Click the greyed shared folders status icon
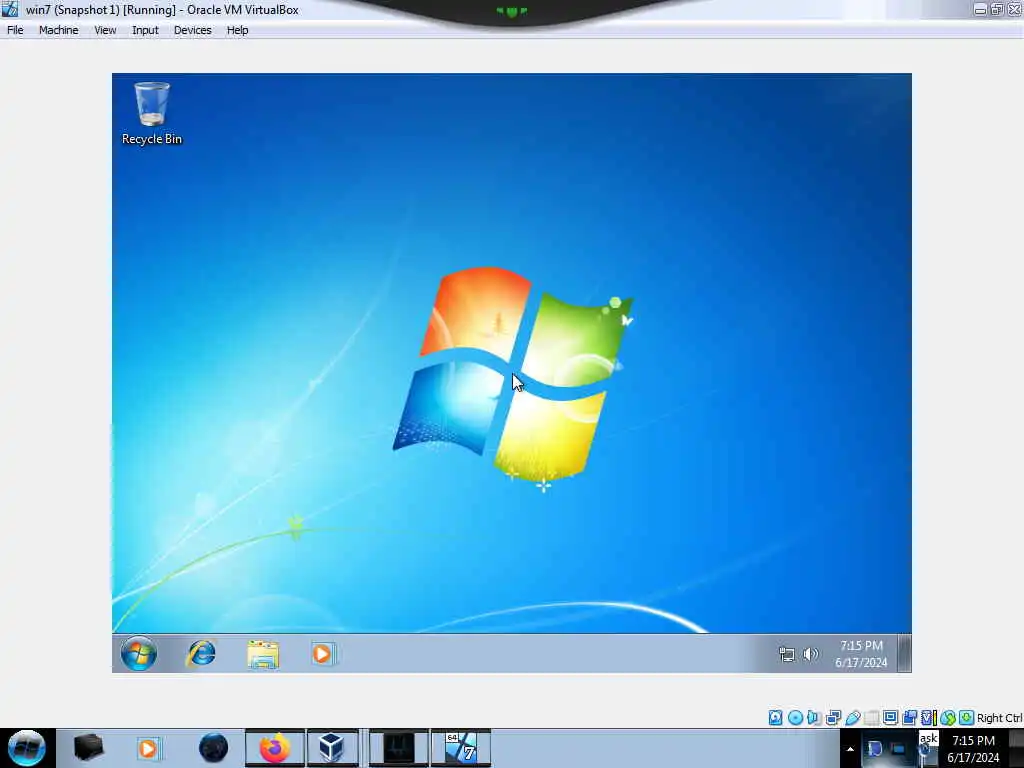 [x=872, y=718]
